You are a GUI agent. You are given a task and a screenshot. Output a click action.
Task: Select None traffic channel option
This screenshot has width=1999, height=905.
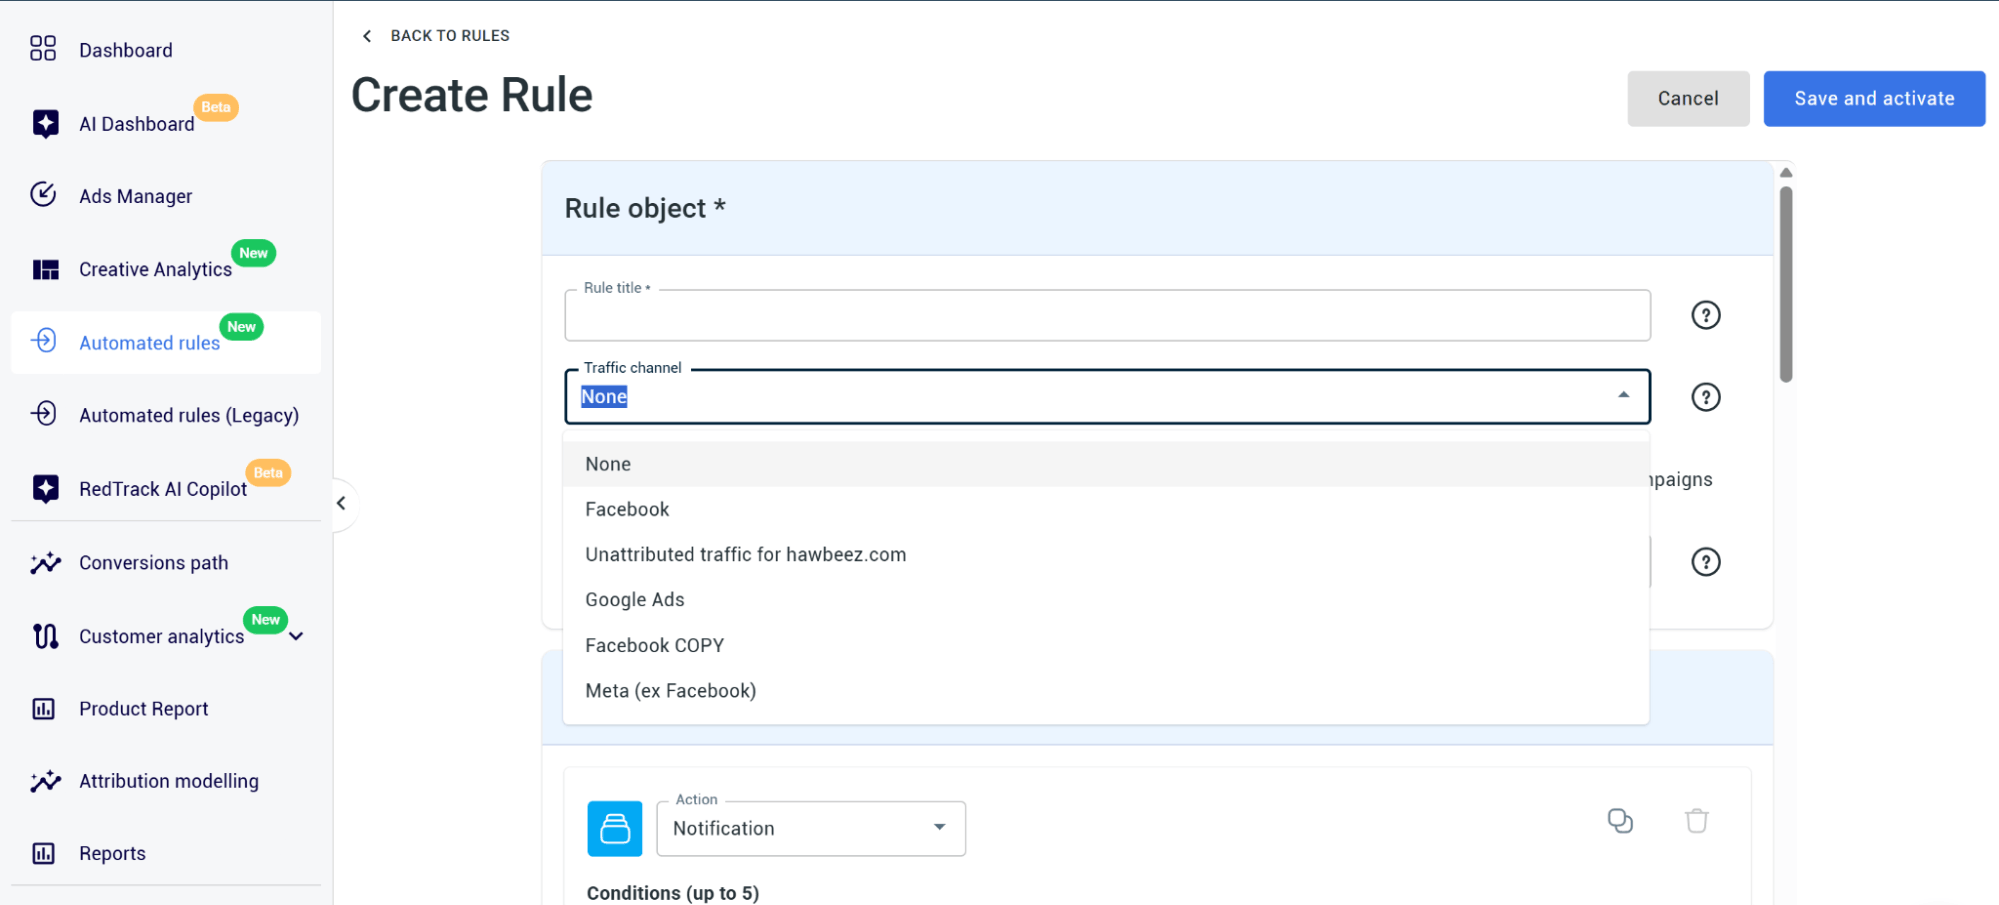pos(1106,464)
